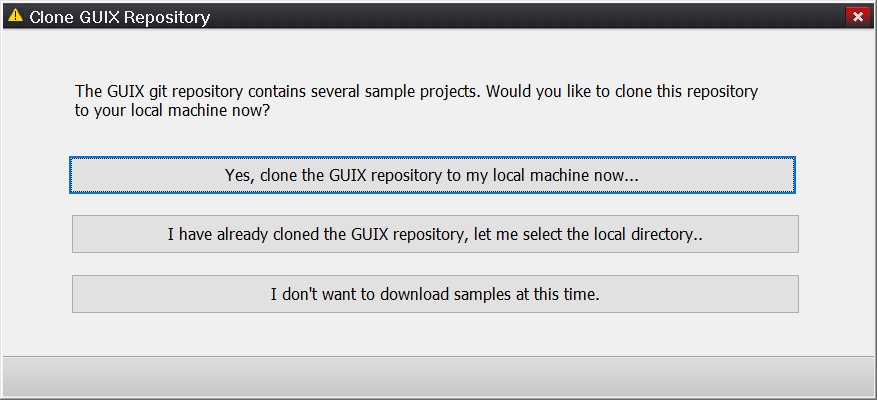Browse for an existing GUIX repository directory
Viewport: 877px width, 400px height.
(435, 234)
